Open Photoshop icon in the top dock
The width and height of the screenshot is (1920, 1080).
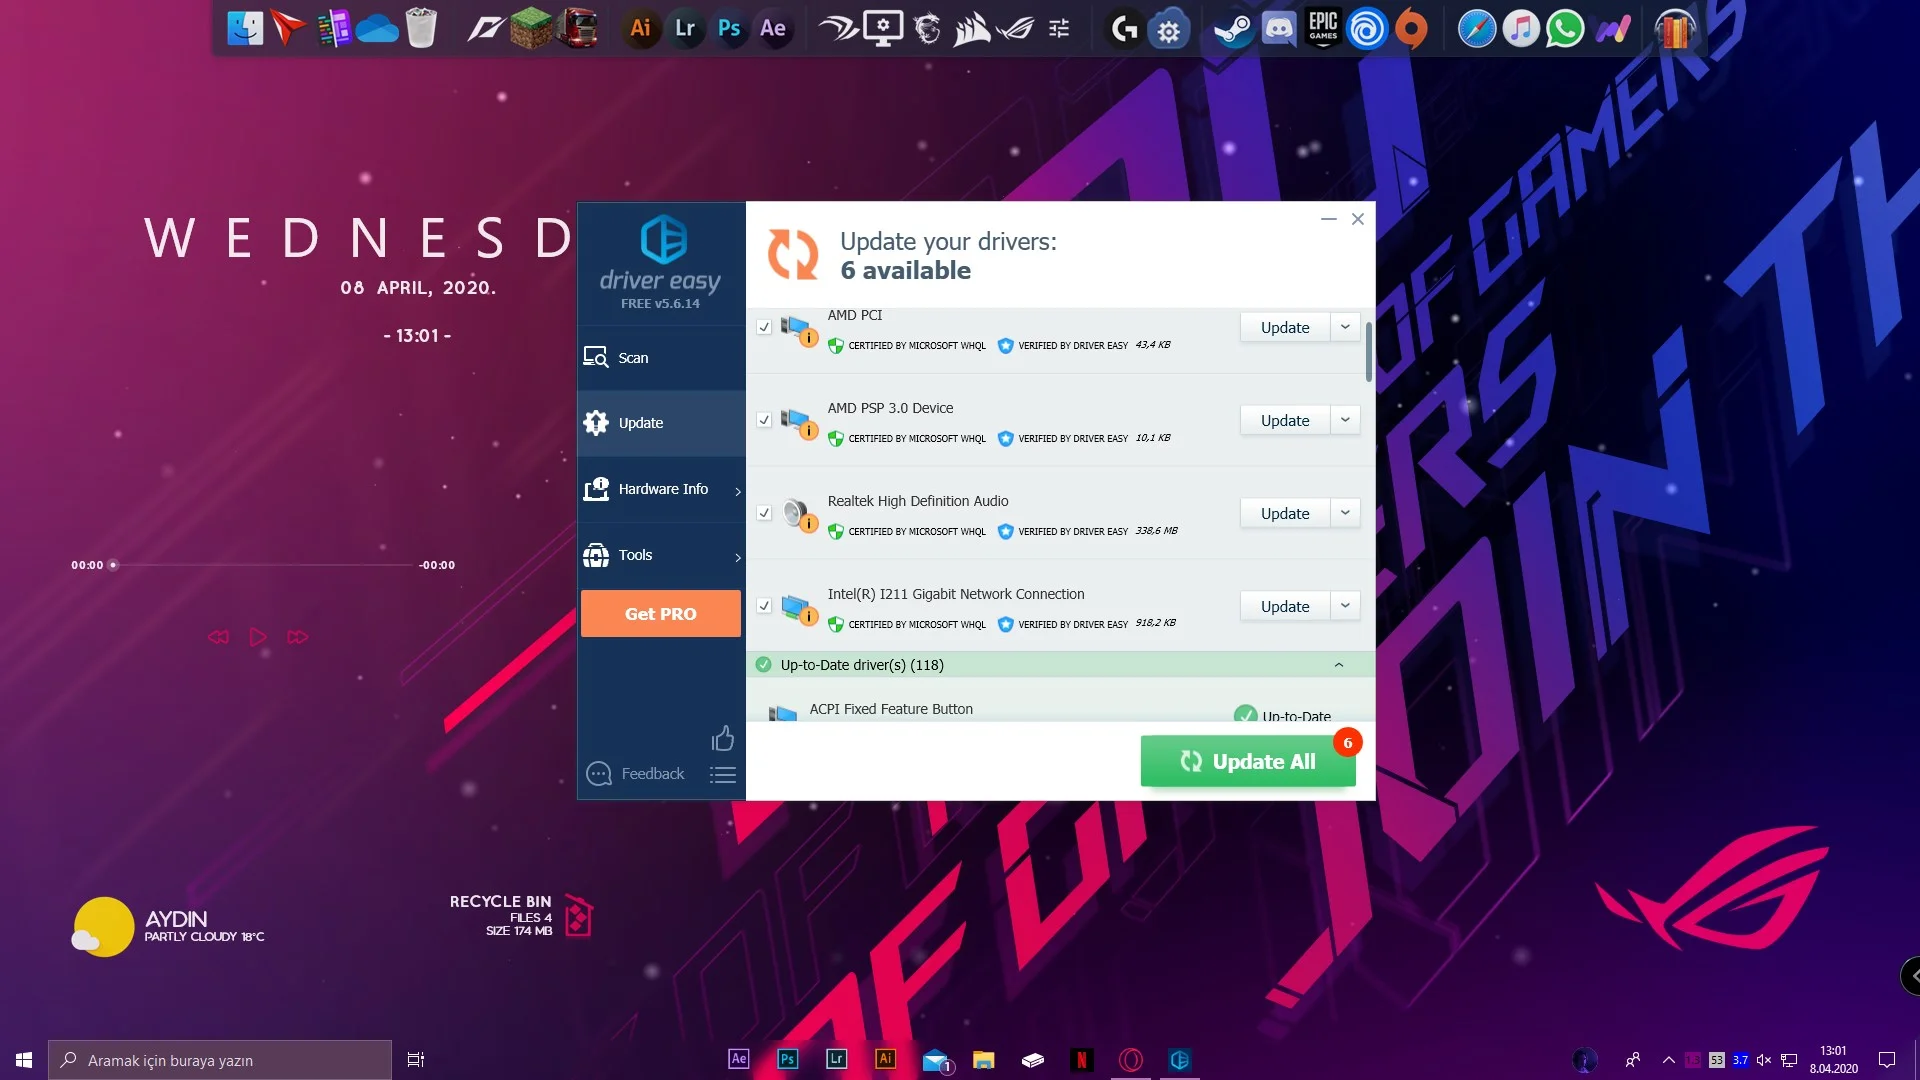coord(729,29)
